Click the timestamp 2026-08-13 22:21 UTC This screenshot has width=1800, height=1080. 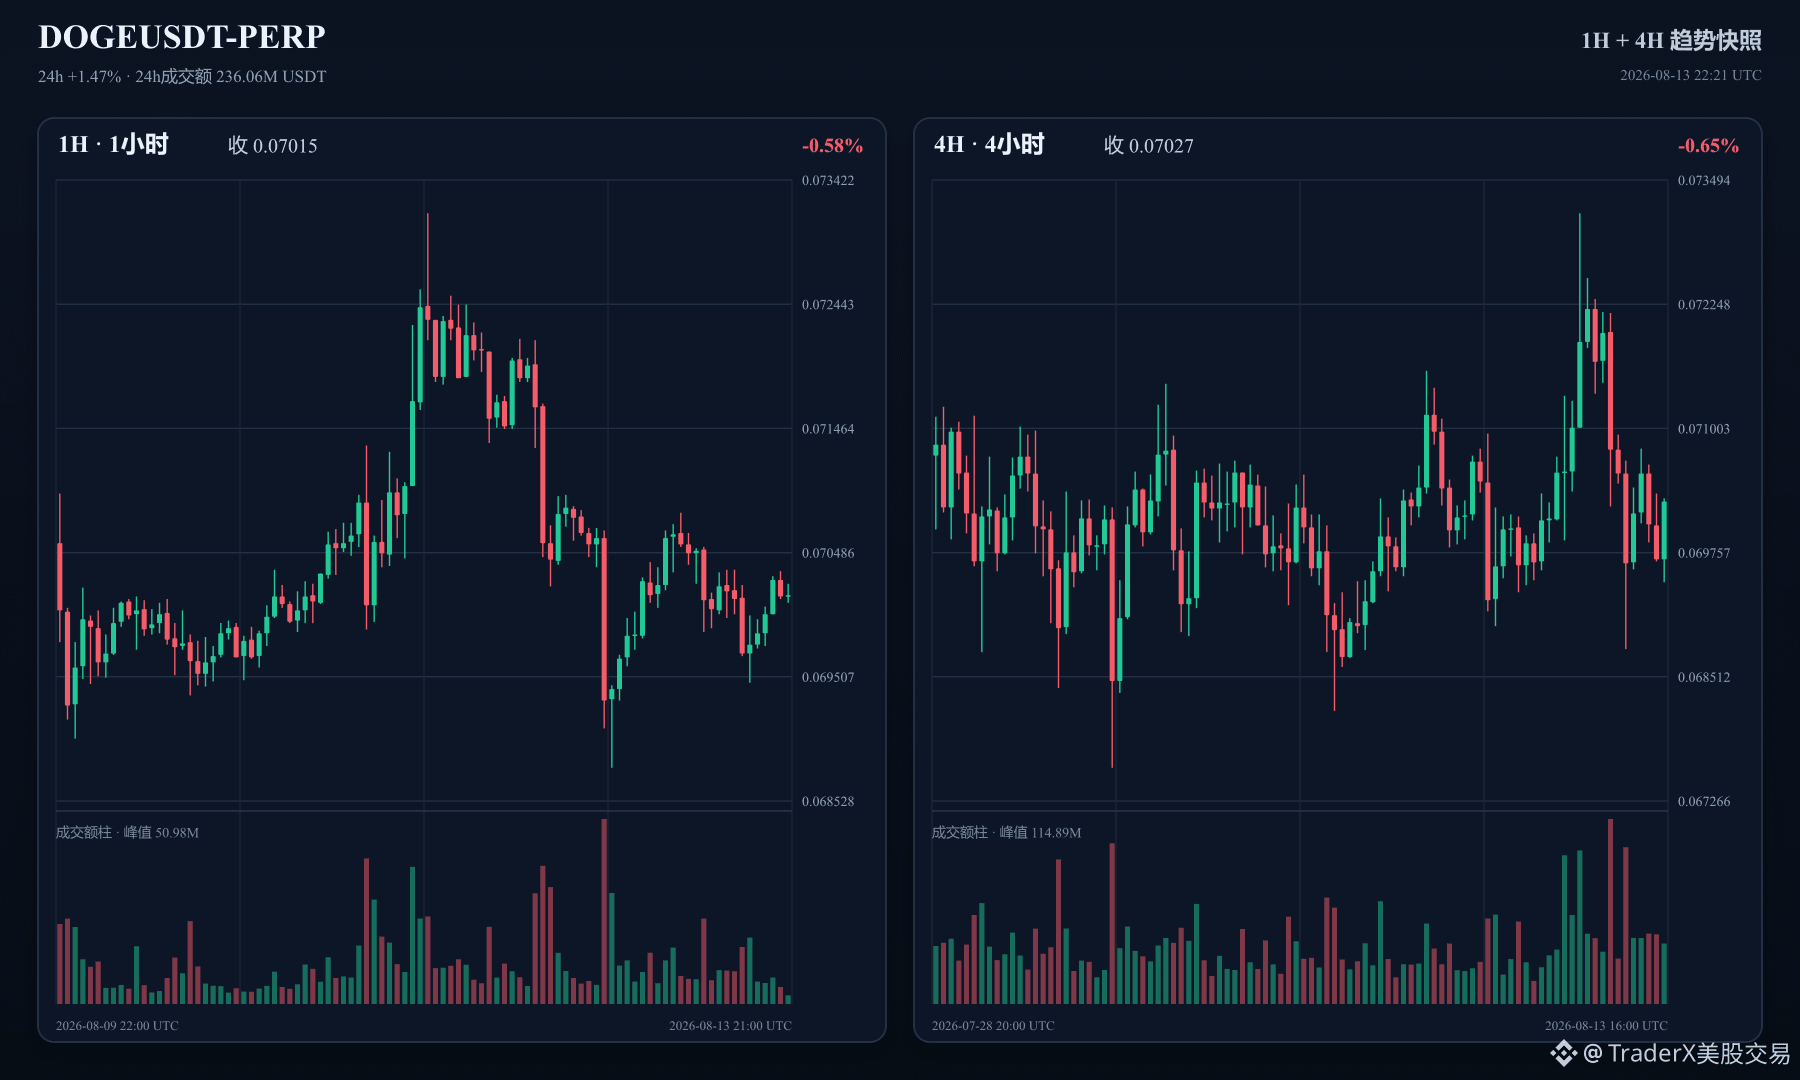click(1690, 75)
